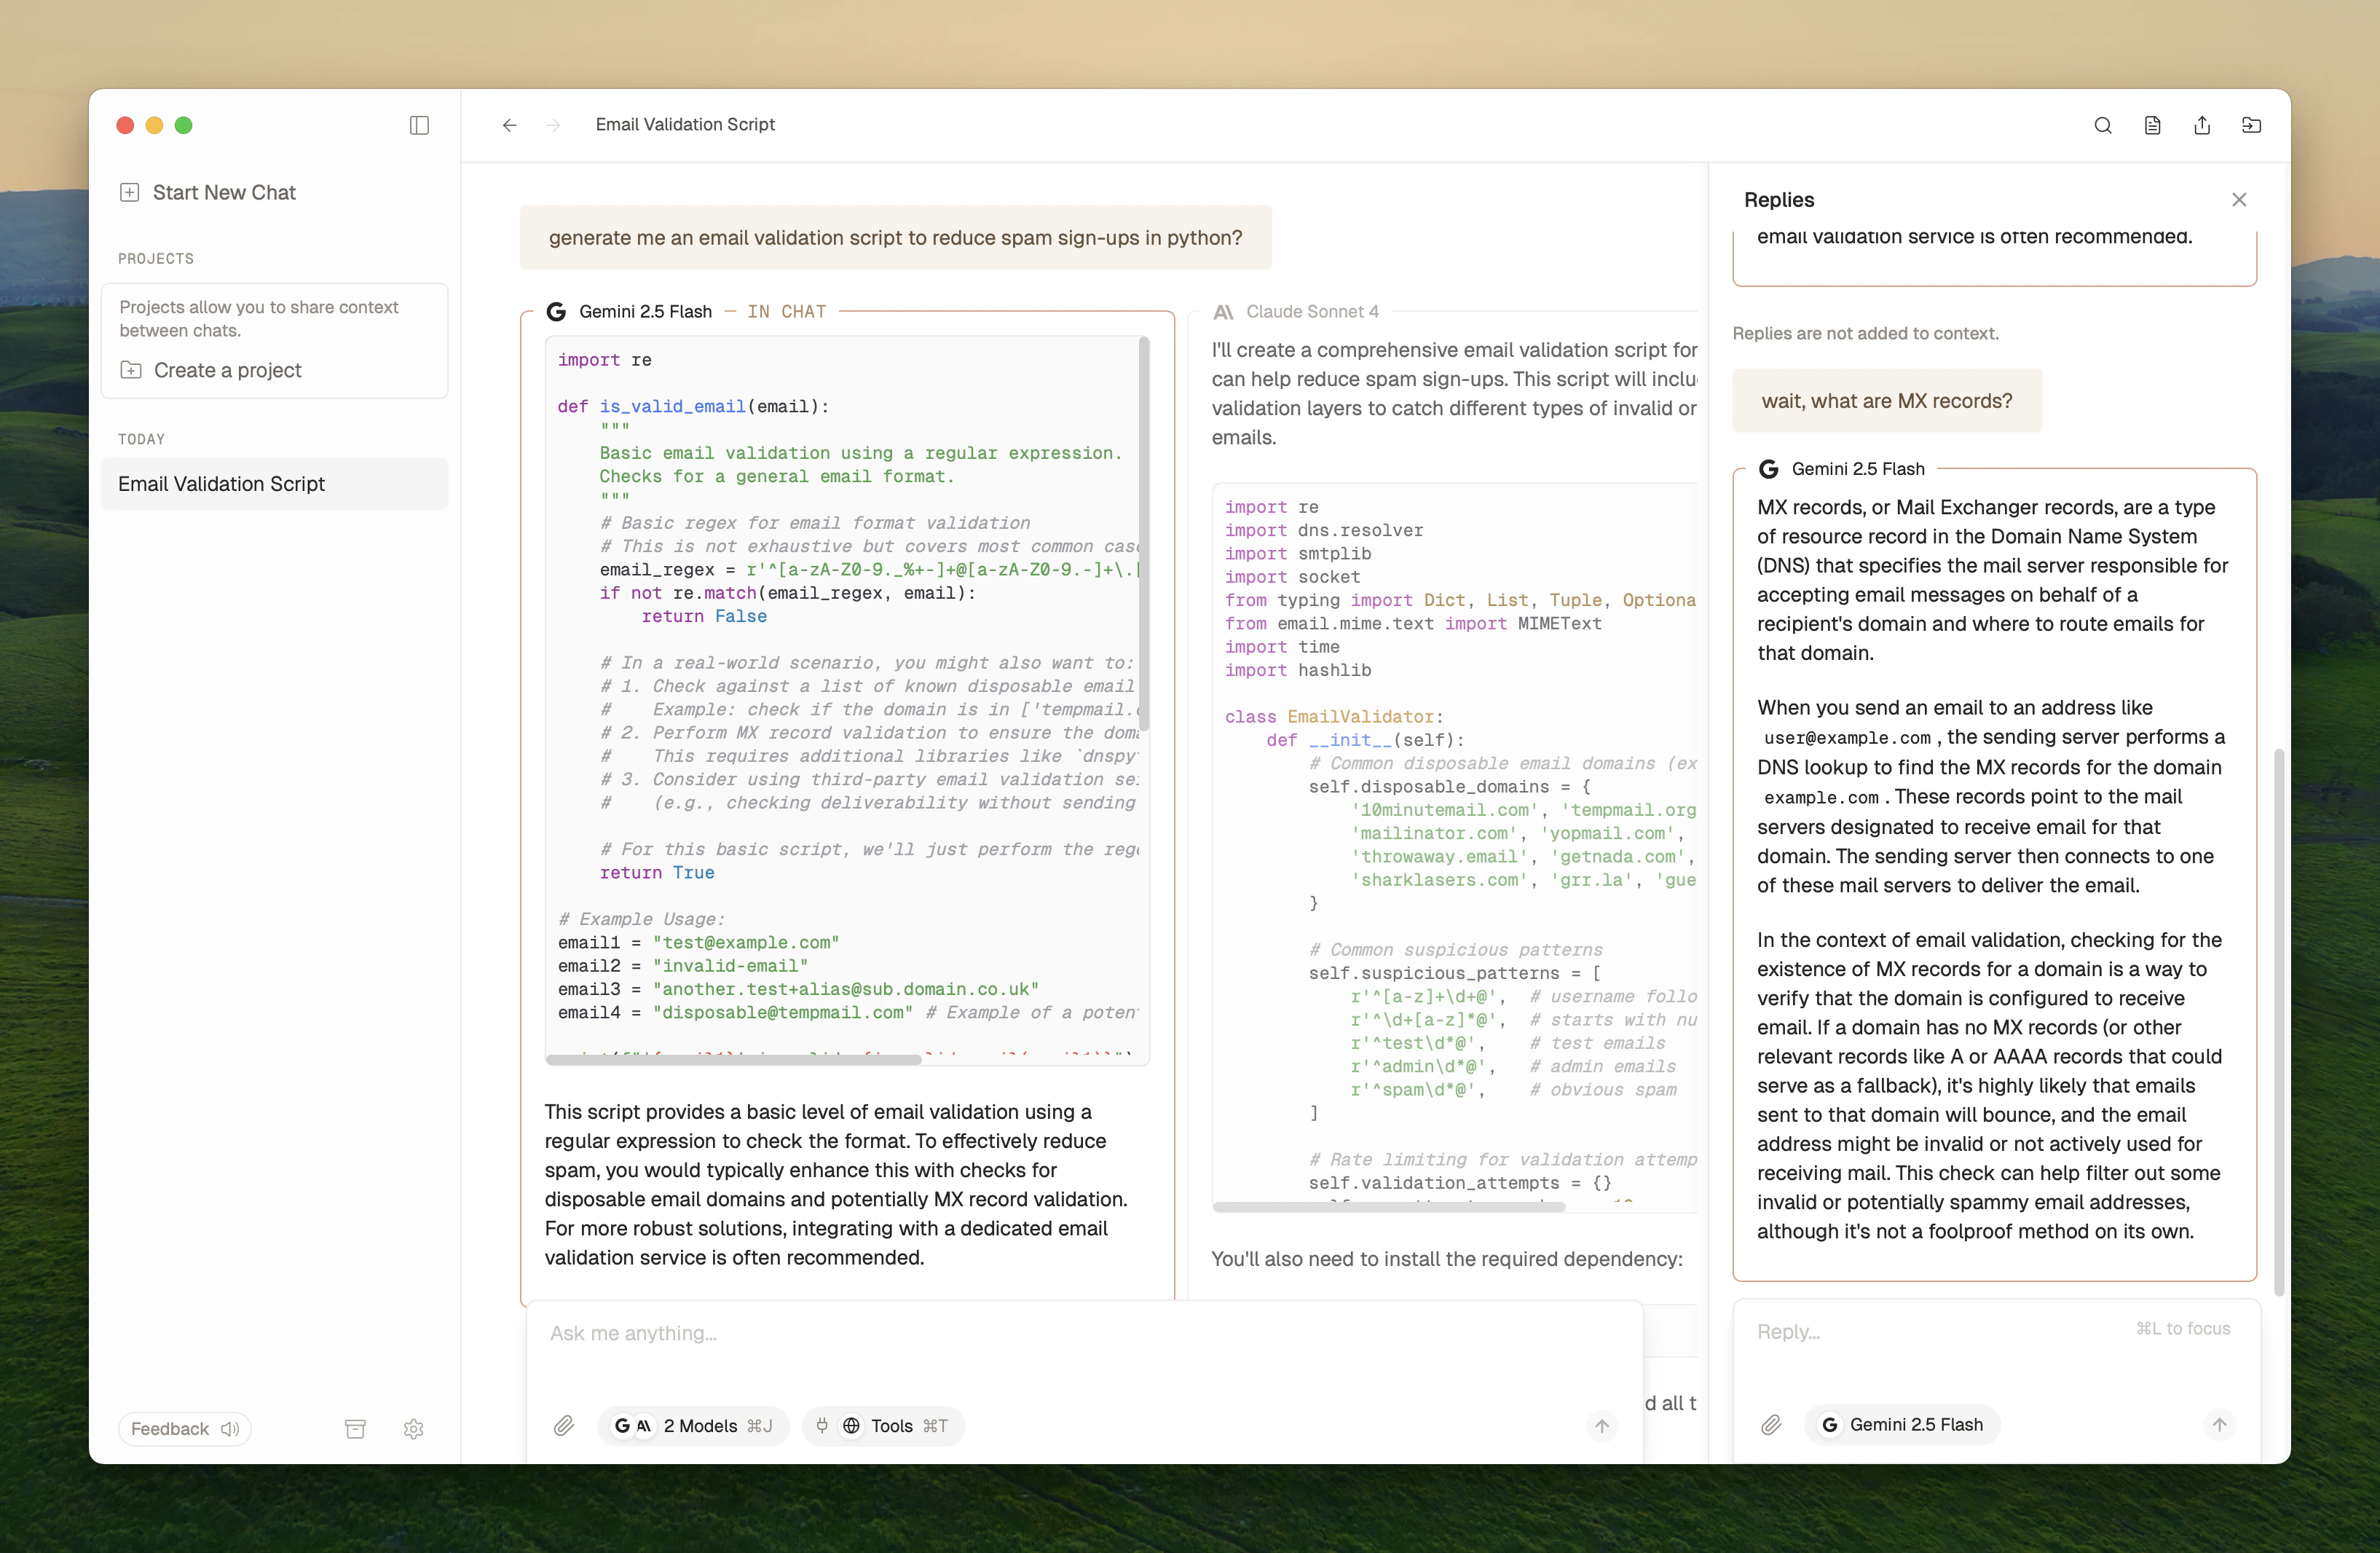Open the Email Validation Script chat in sidebar
This screenshot has height=1553, width=2380.
point(274,484)
